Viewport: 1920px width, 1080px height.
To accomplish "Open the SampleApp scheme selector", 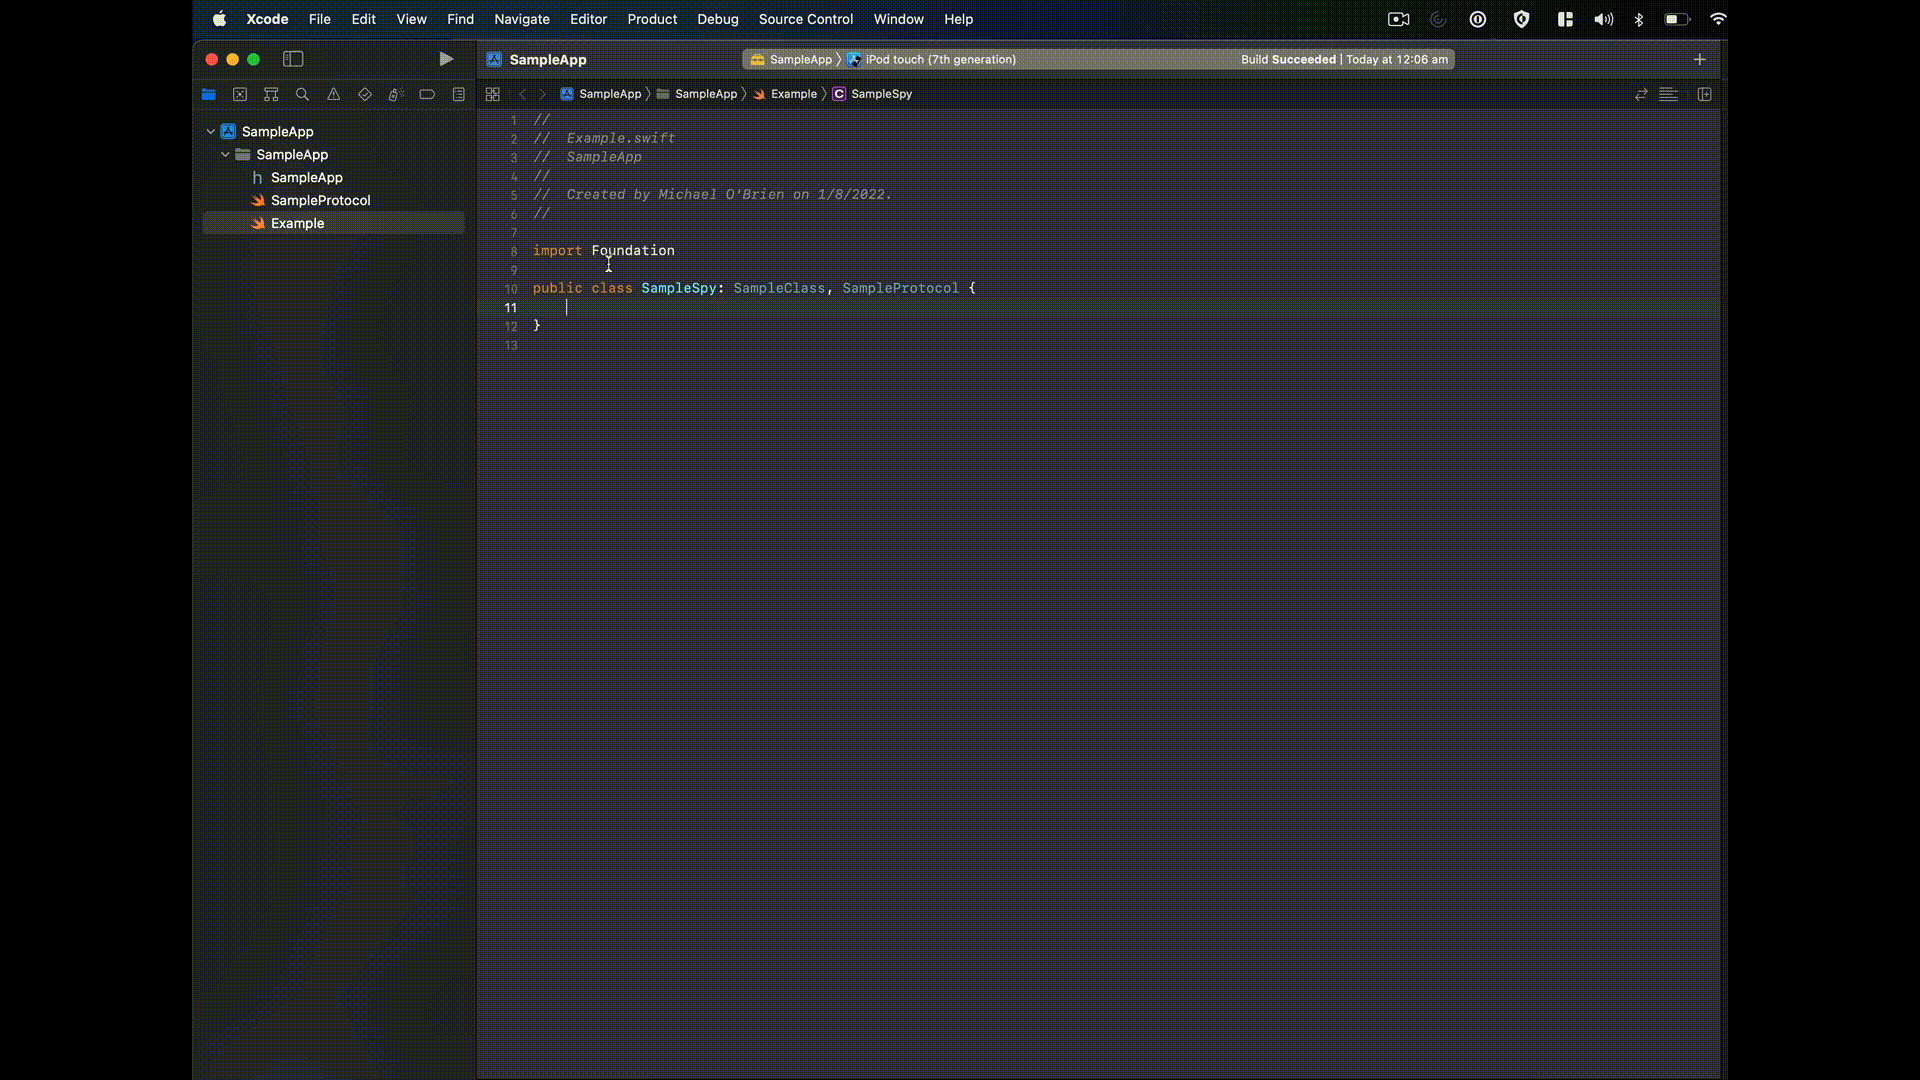I will click(791, 60).
